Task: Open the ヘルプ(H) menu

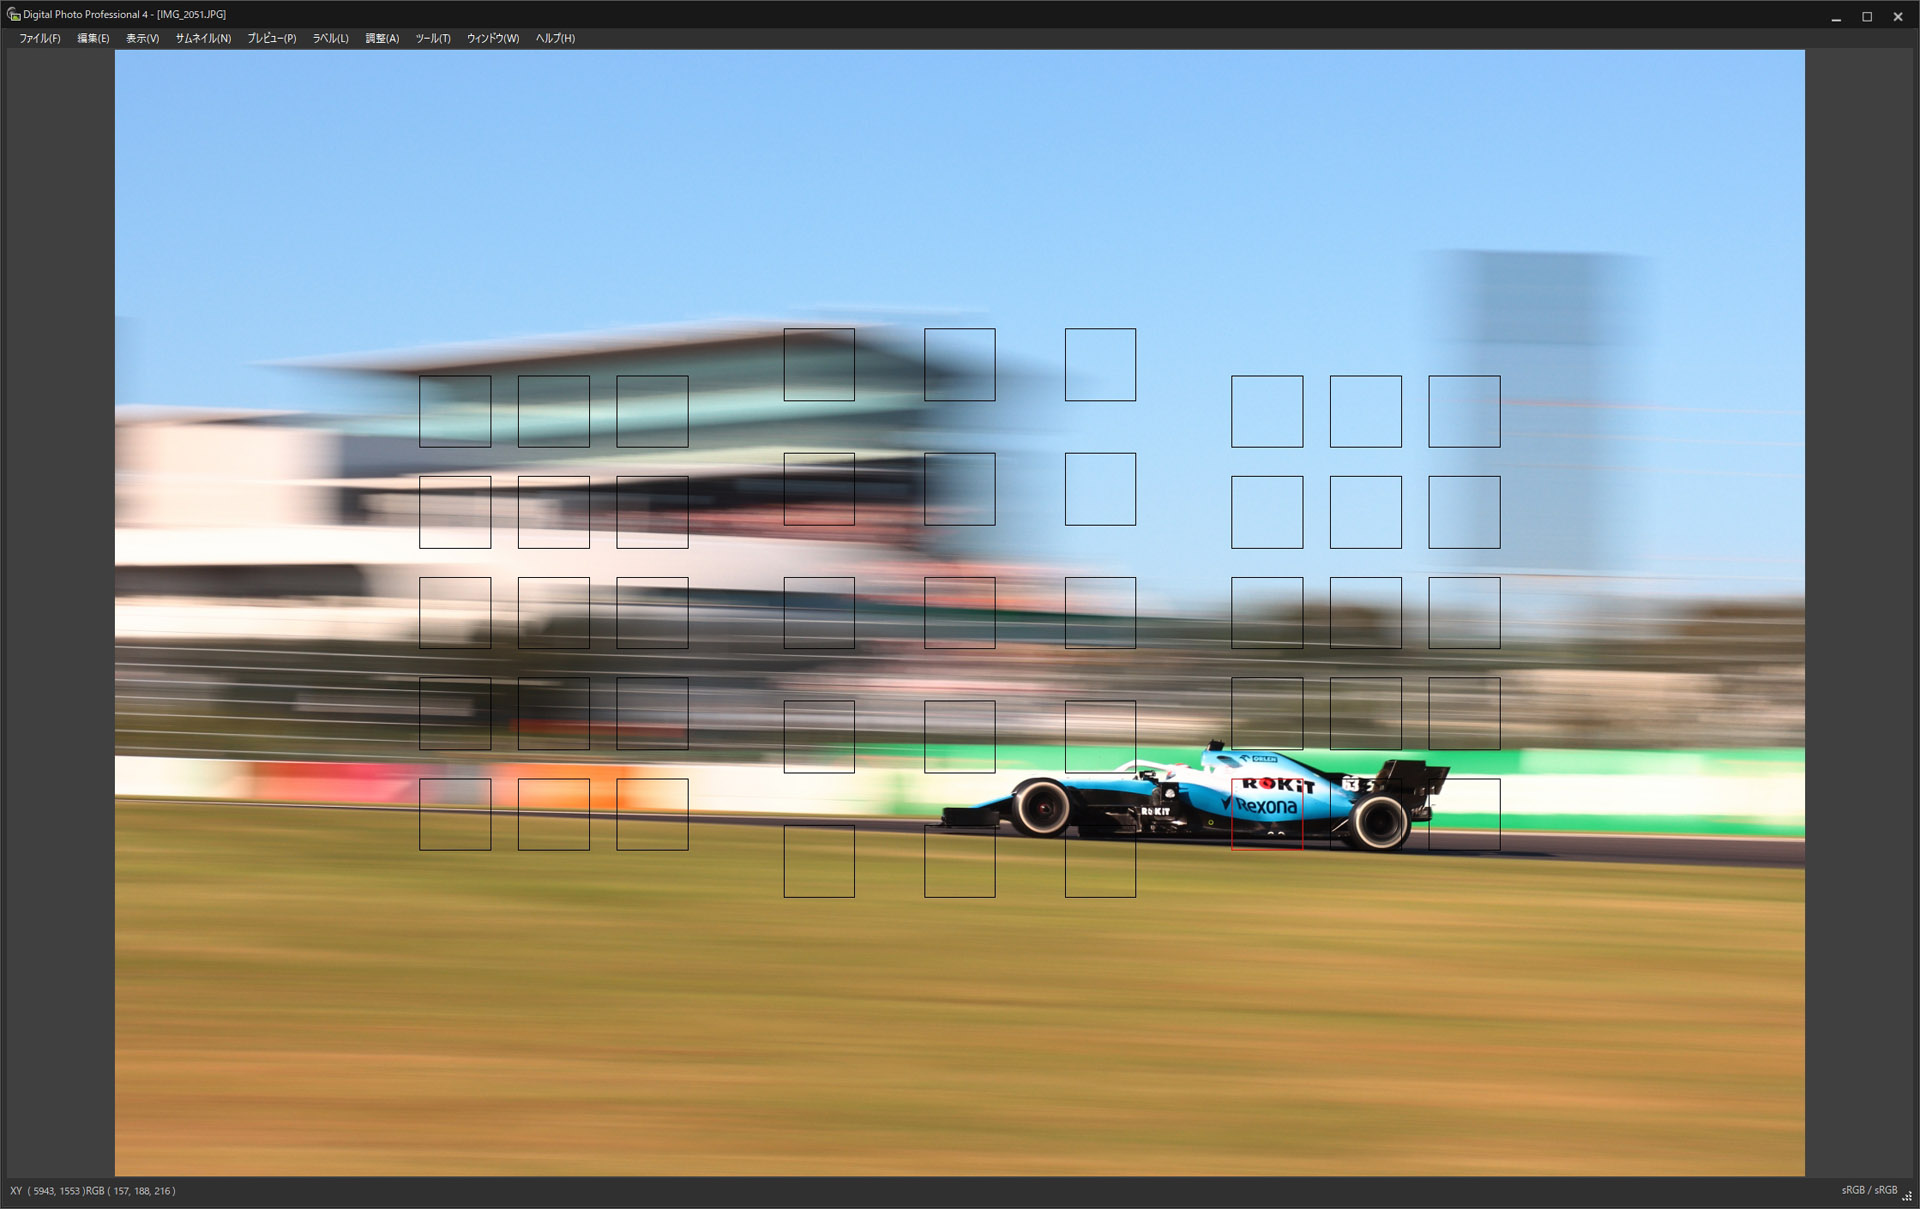Action: (x=554, y=38)
